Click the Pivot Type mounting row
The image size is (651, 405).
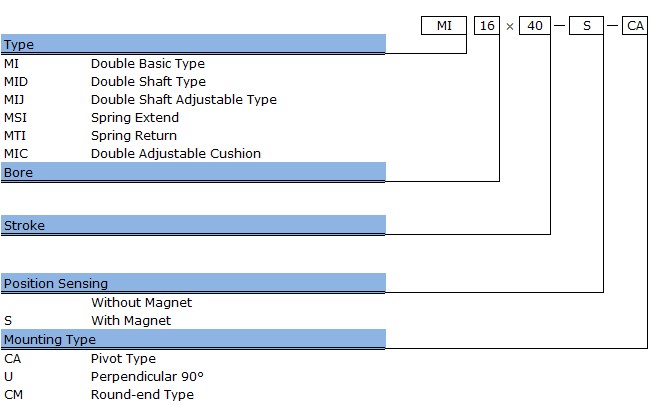[193, 358]
